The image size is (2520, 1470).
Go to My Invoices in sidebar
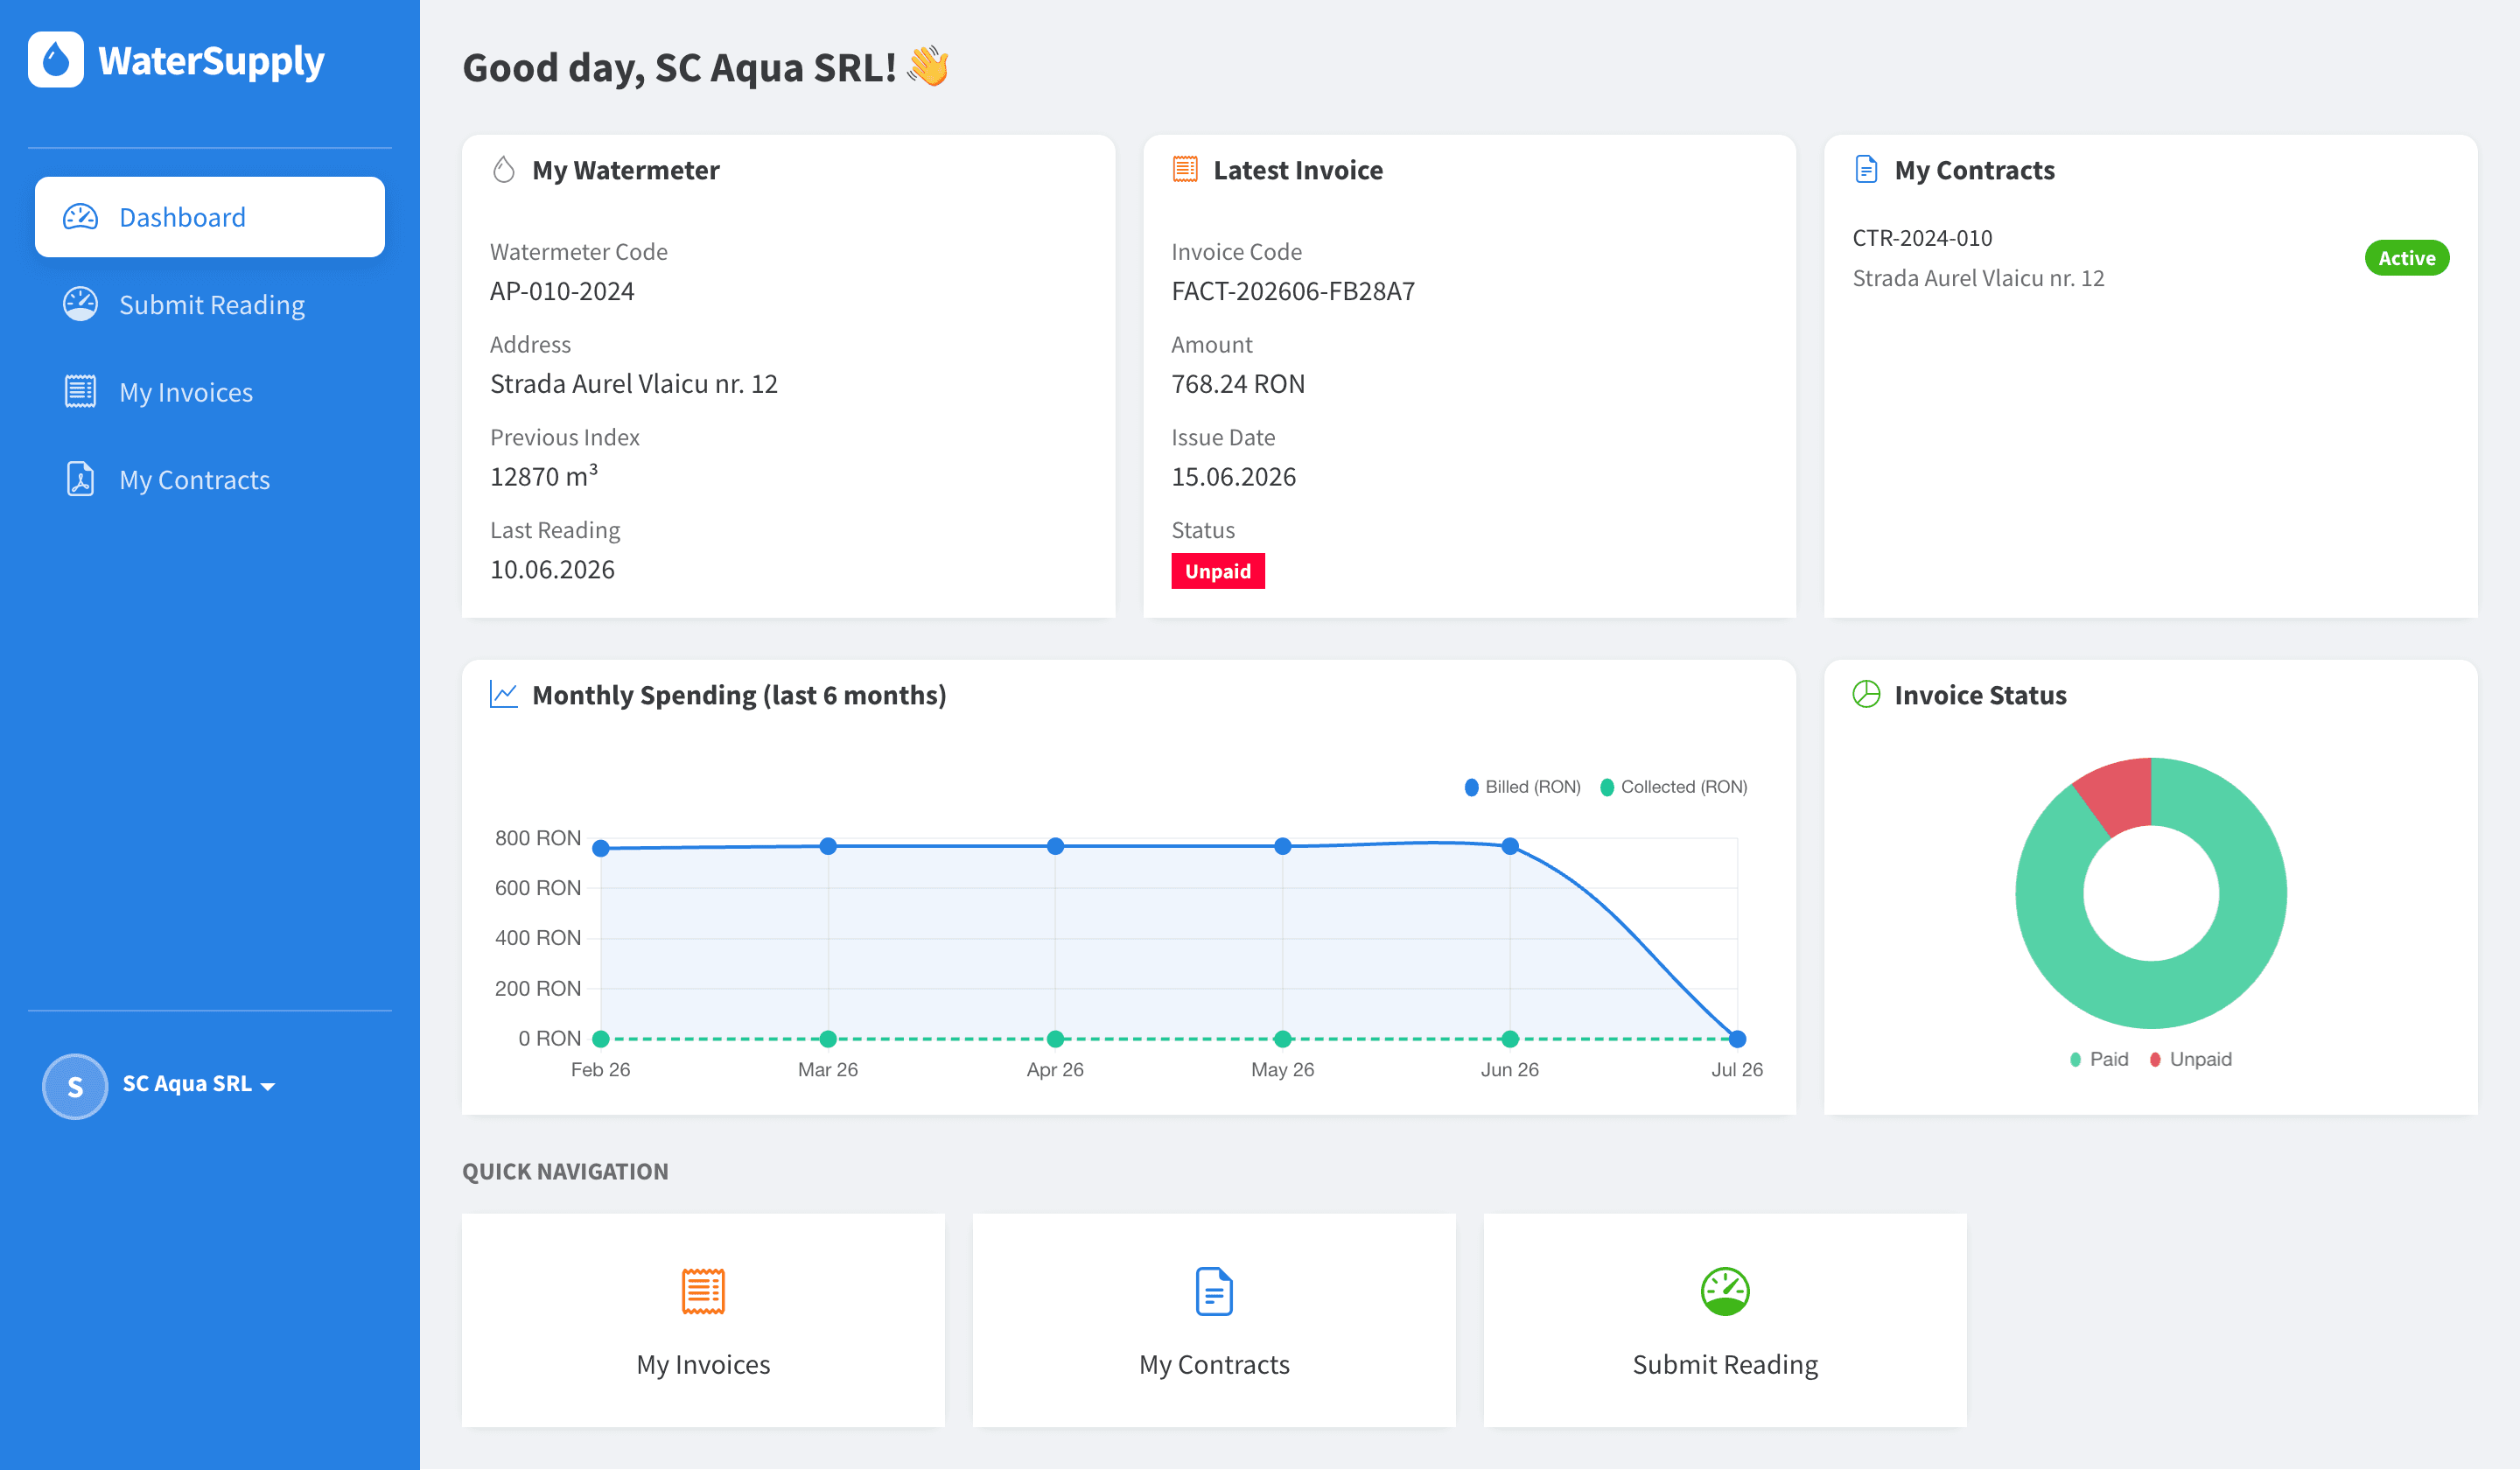[210, 392]
